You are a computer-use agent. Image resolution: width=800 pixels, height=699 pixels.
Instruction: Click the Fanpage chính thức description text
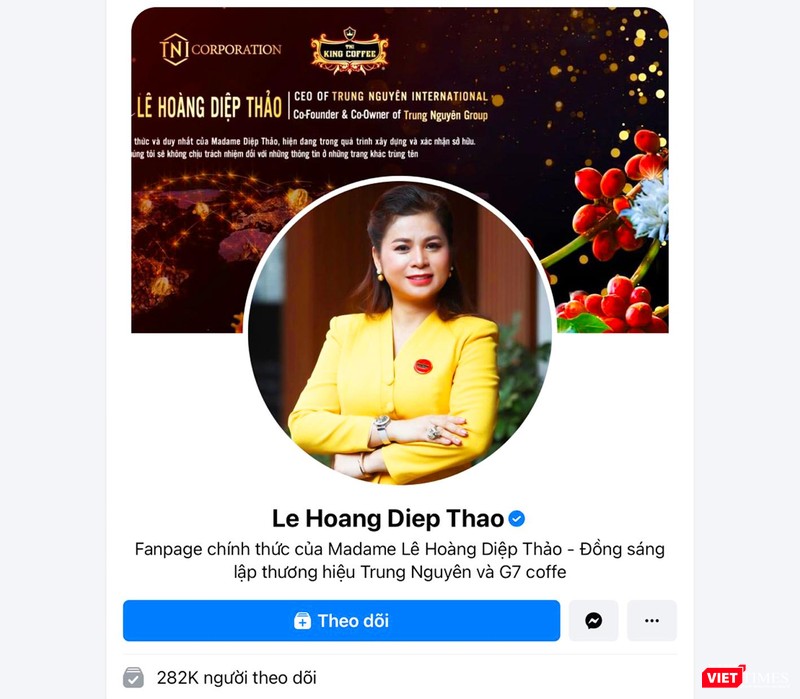click(399, 560)
